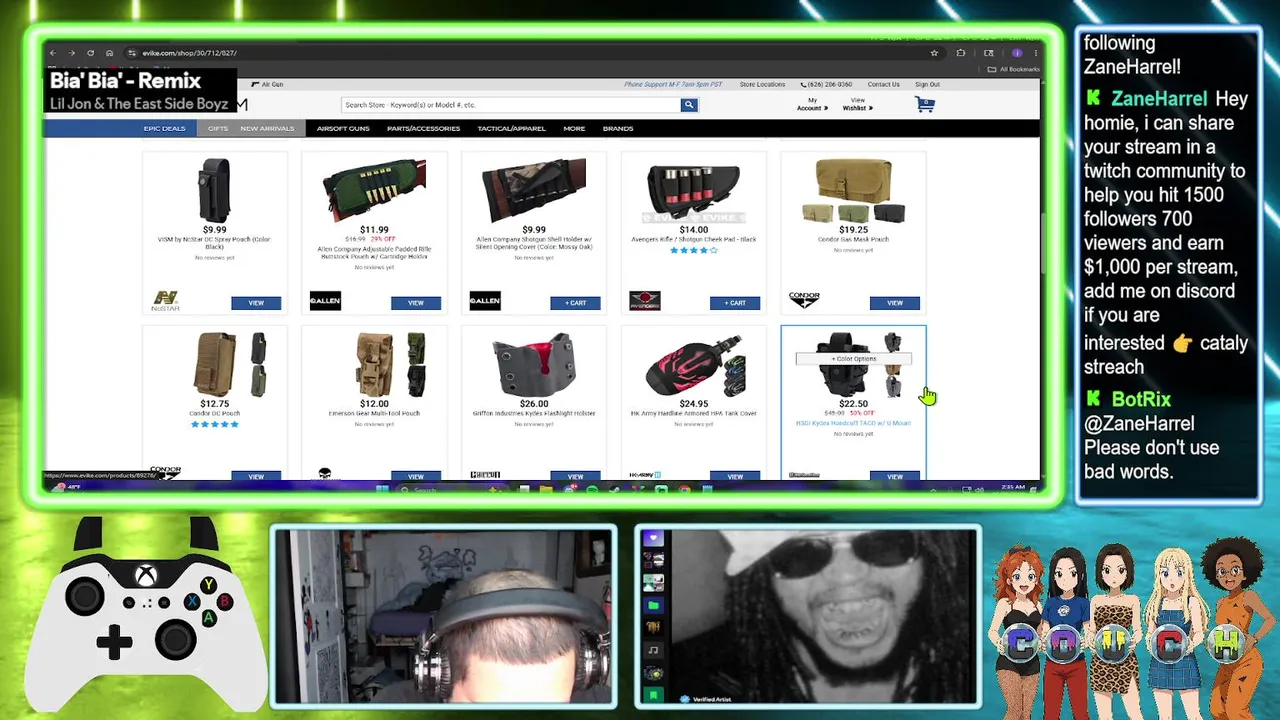Click the Avengers cheek pad star rating
The width and height of the screenshot is (1280, 720).
[x=694, y=250]
